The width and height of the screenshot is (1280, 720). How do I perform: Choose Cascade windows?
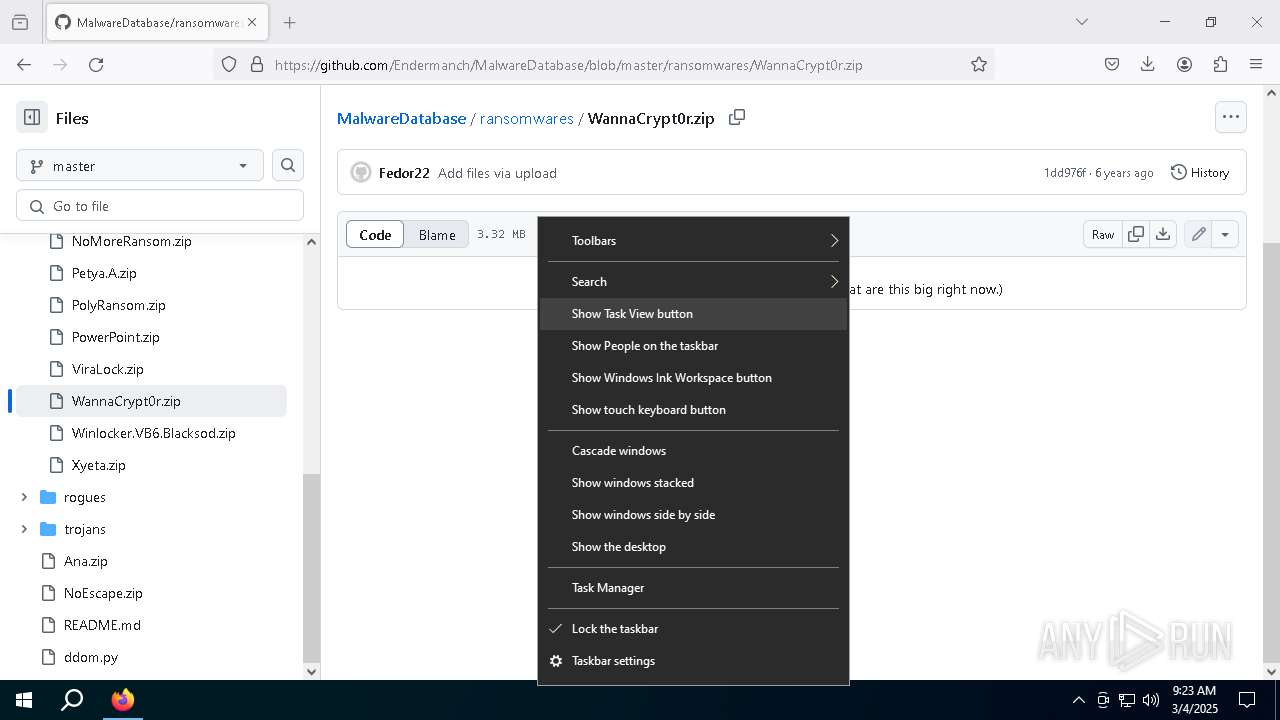[x=693, y=451]
